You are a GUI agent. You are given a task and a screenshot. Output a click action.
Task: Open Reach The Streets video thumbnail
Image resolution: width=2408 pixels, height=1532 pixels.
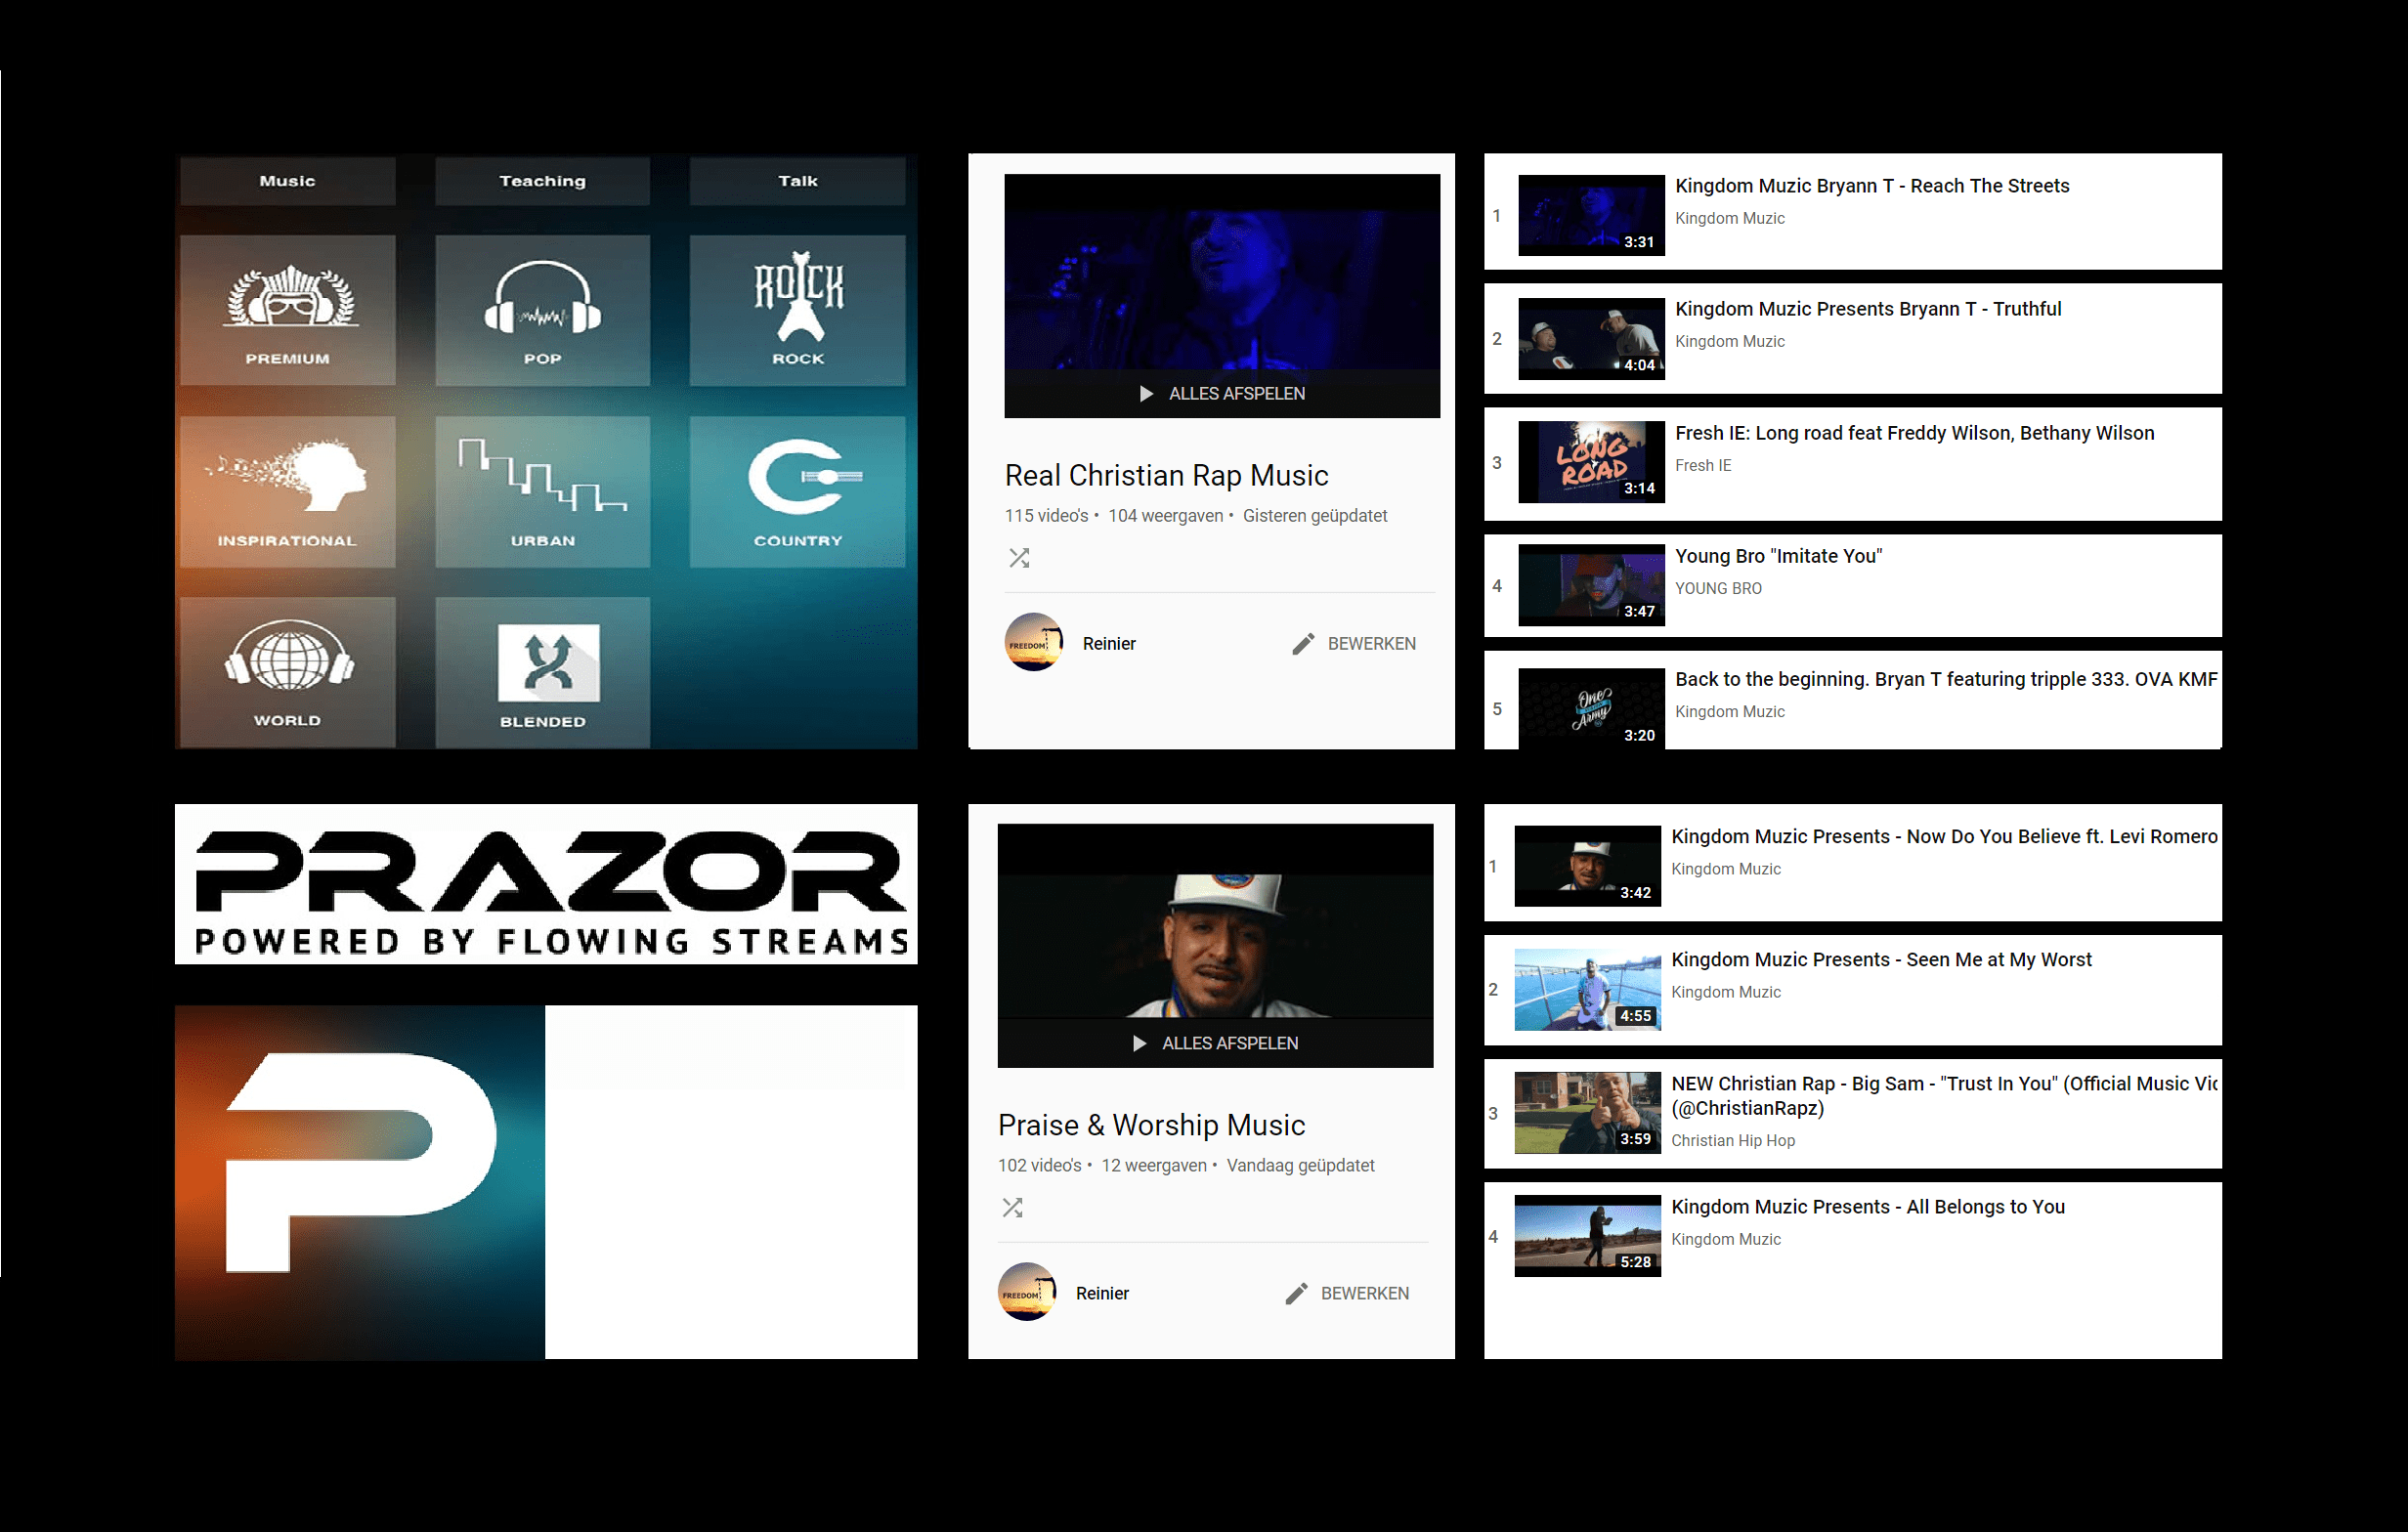point(1591,215)
